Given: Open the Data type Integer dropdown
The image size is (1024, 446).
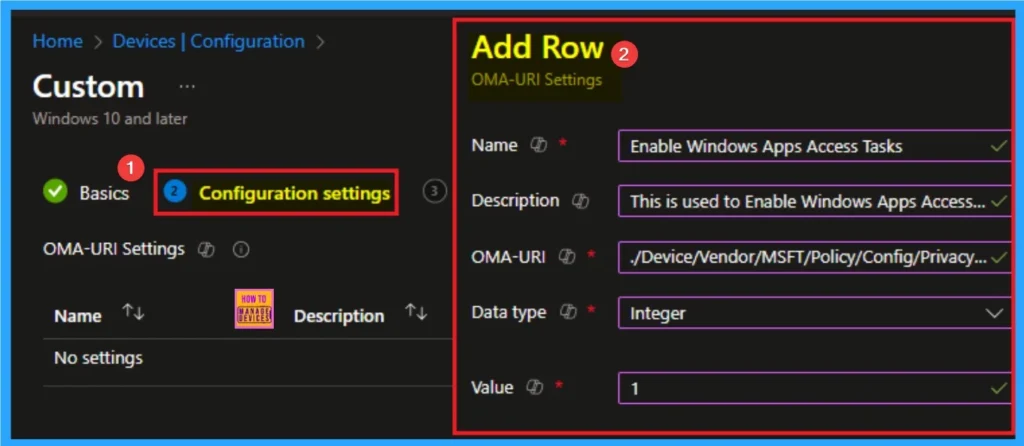Looking at the screenshot, I should pyautogui.click(x=813, y=314).
